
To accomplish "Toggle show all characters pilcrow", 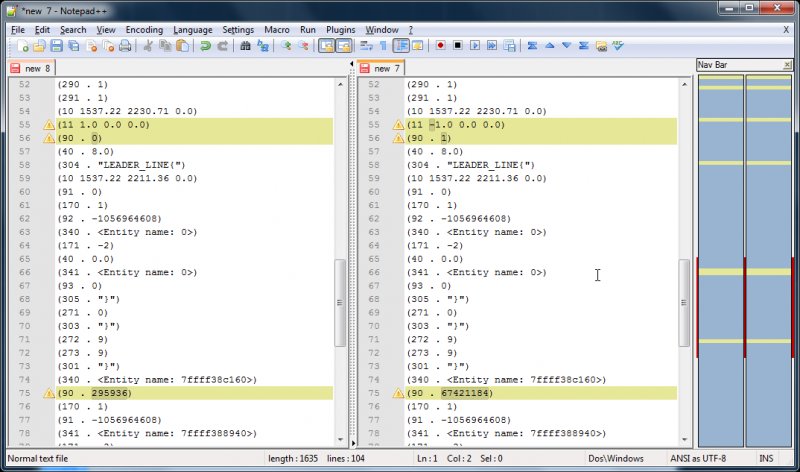I will (383, 46).
